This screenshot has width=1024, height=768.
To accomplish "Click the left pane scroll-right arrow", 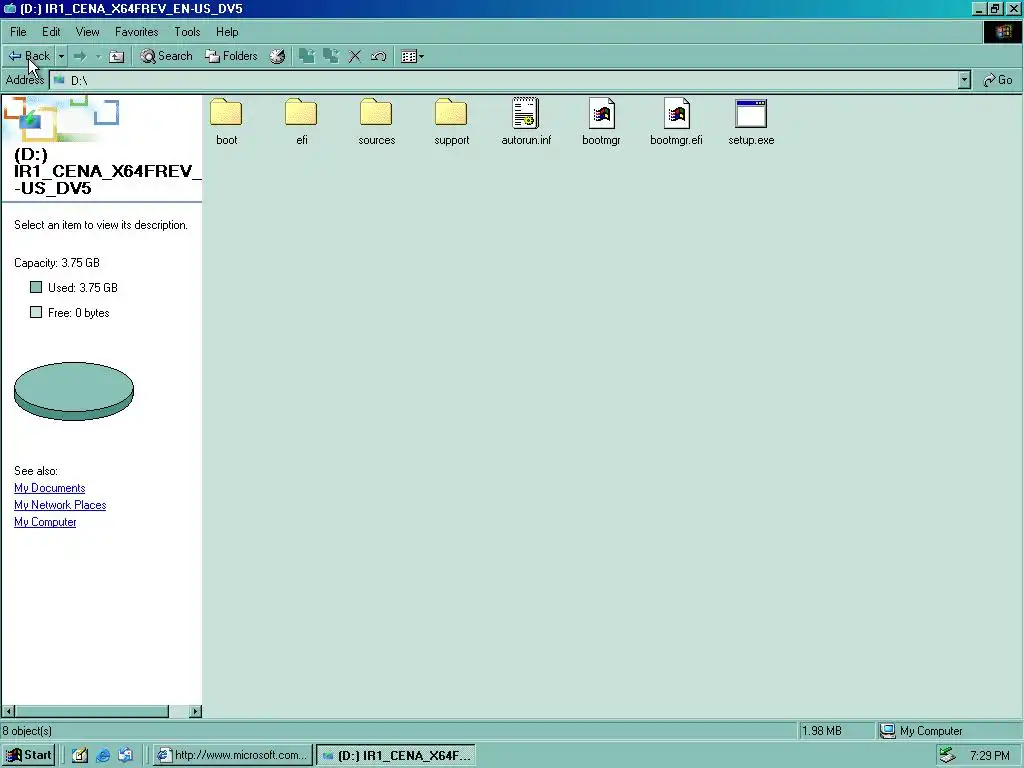I will click(x=195, y=711).
